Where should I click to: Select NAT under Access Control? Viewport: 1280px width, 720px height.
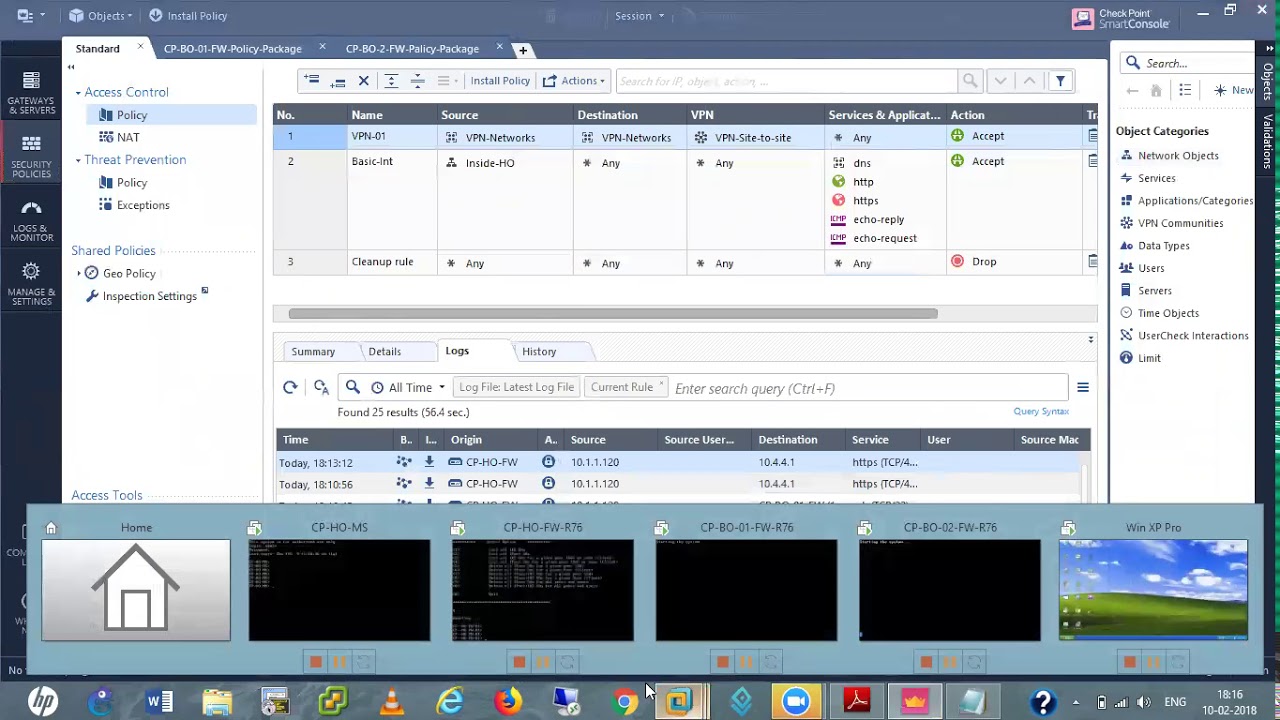pyautogui.click(x=128, y=138)
